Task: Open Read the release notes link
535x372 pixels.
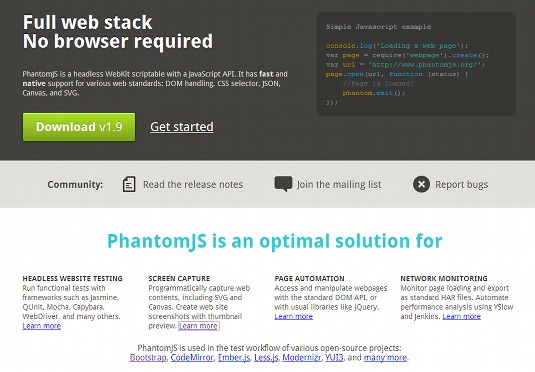Action: tap(193, 185)
